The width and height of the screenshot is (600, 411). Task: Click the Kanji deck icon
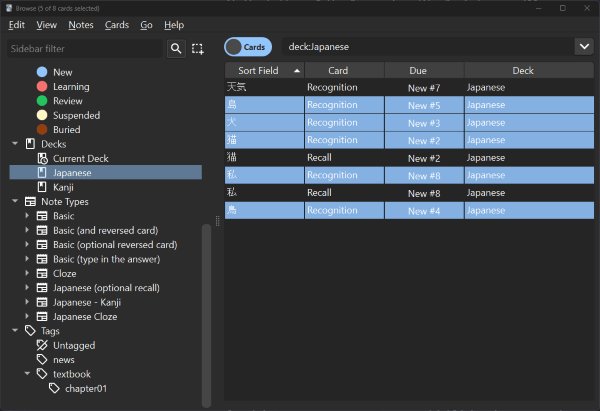[x=42, y=187]
